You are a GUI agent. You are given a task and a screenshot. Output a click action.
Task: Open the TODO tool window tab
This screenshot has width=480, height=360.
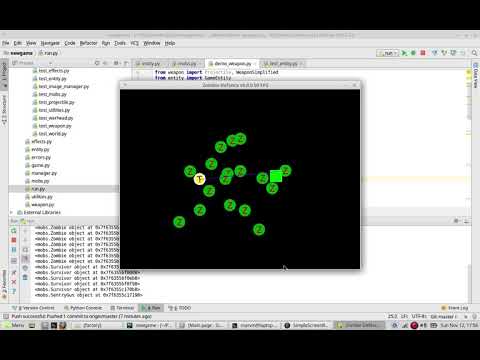click(x=179, y=308)
